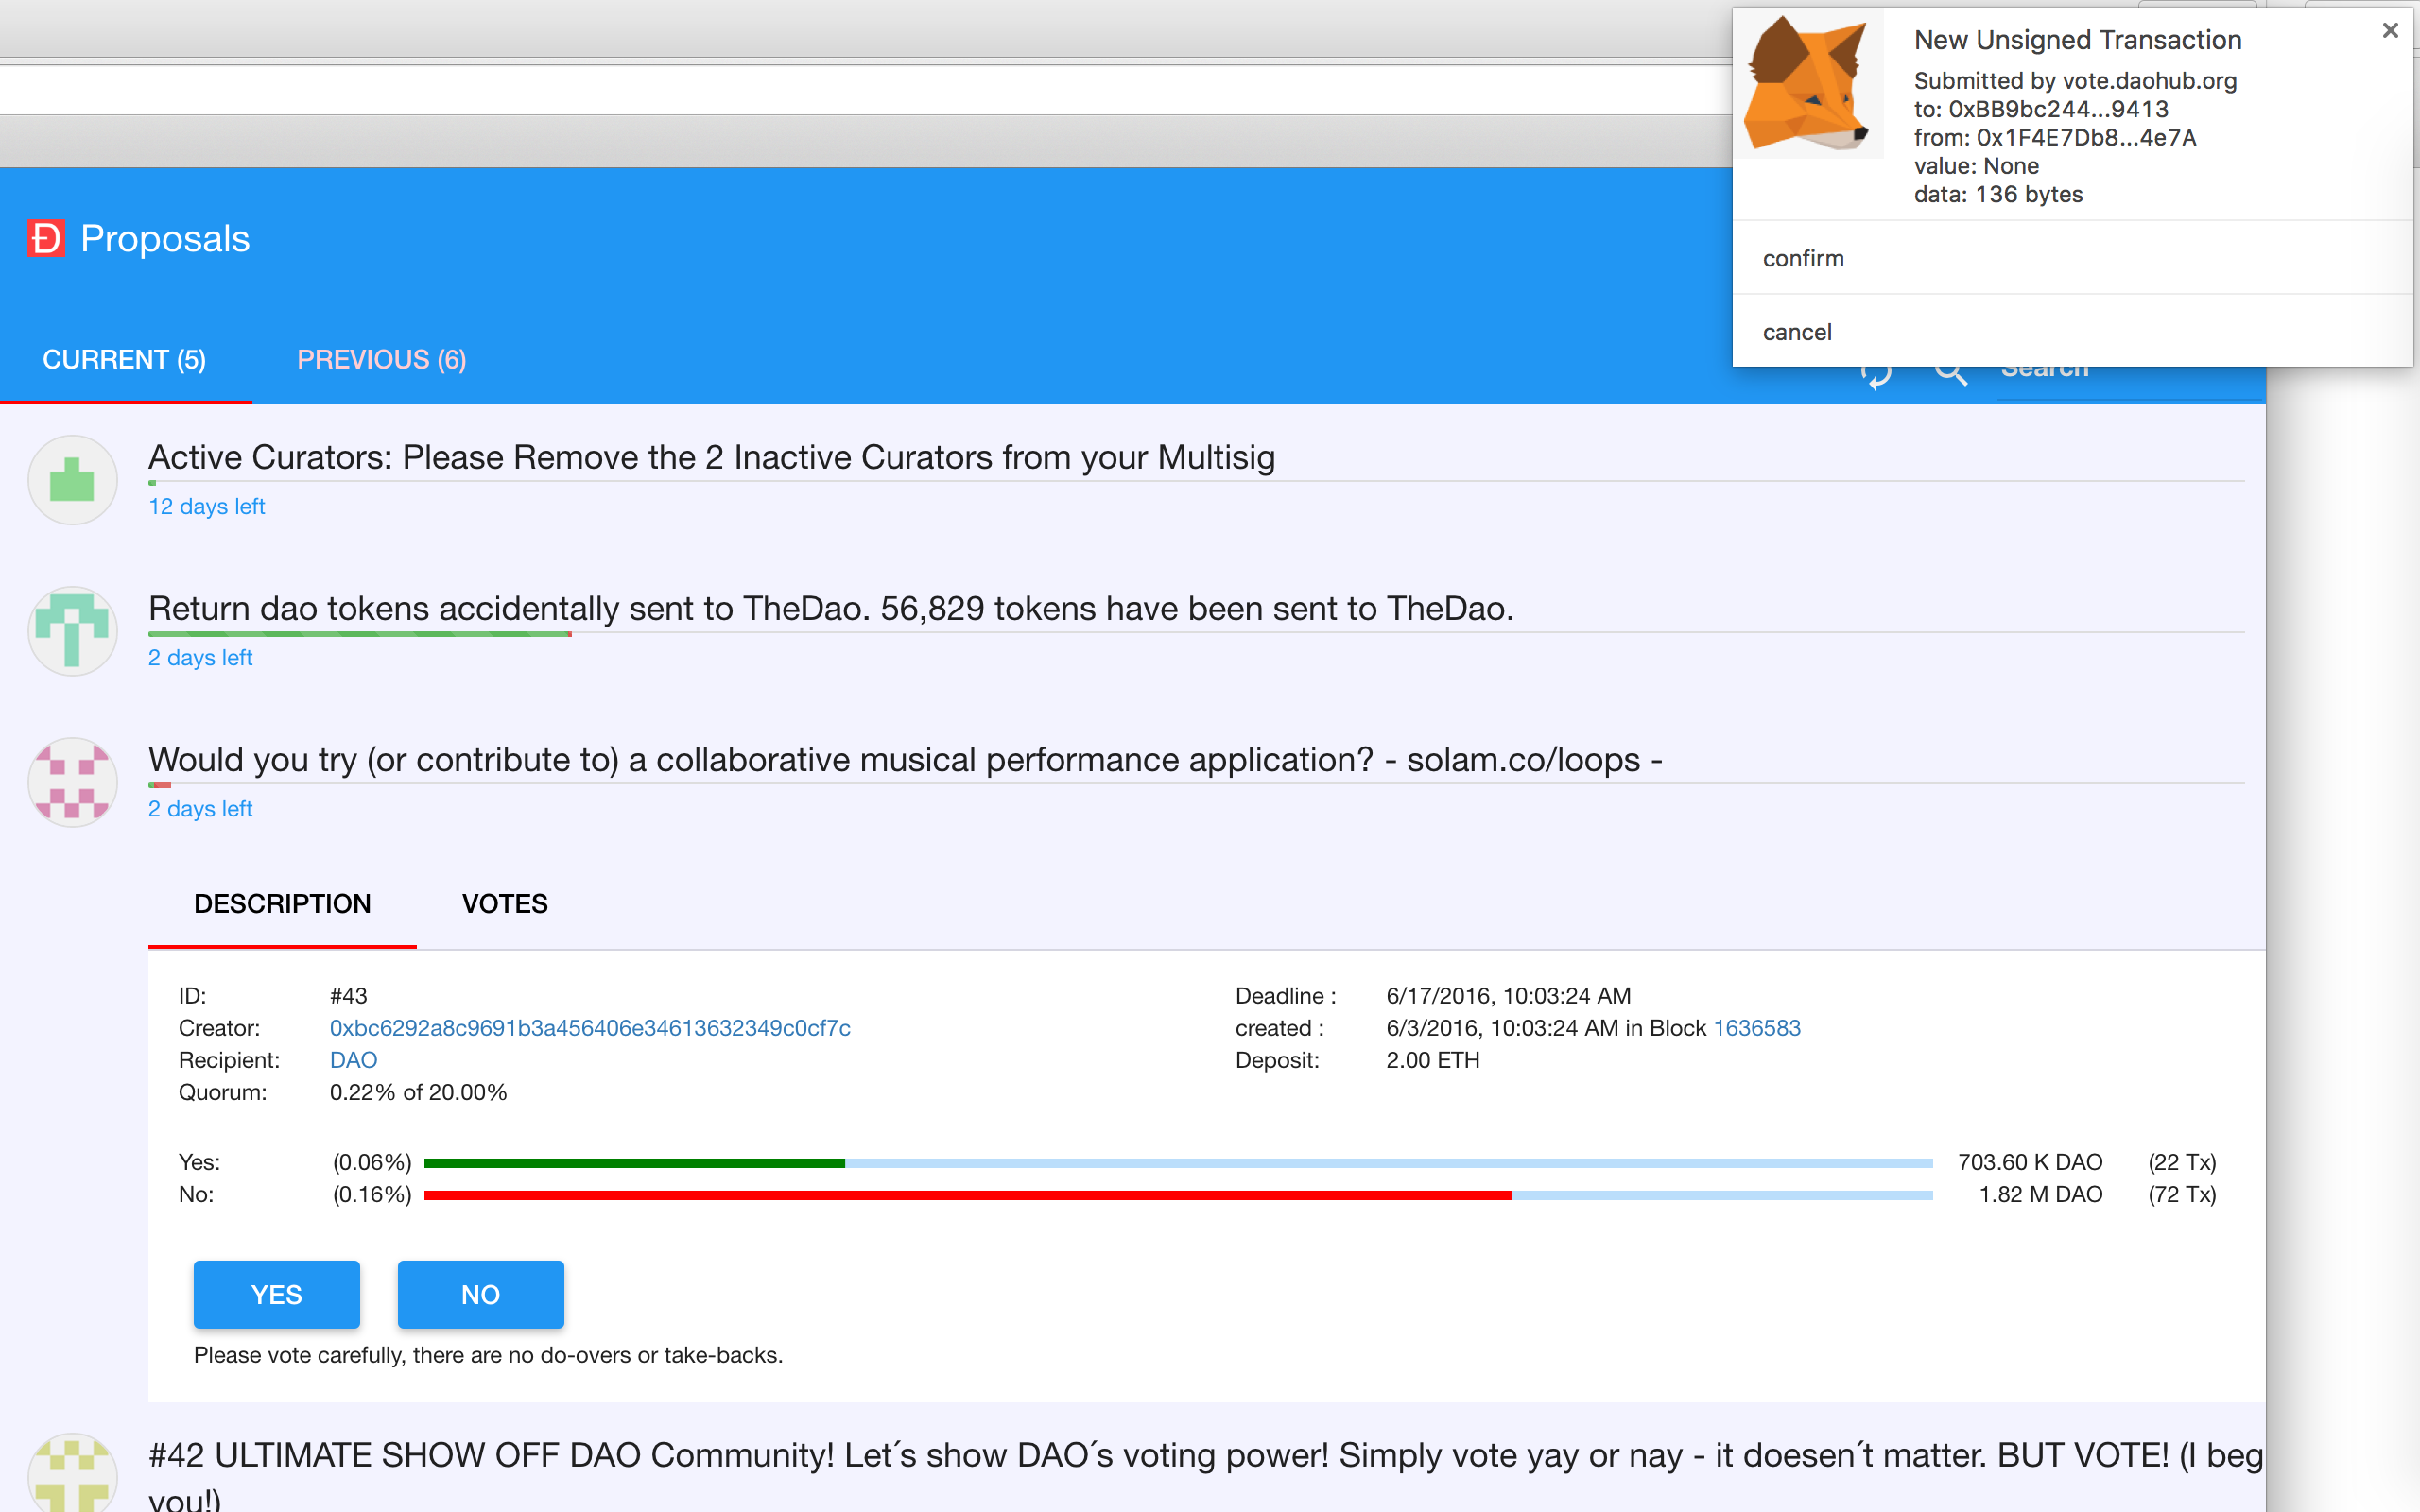Click the (22 Tx) yes transaction count
The width and height of the screenshot is (2420, 1512).
[2182, 1162]
